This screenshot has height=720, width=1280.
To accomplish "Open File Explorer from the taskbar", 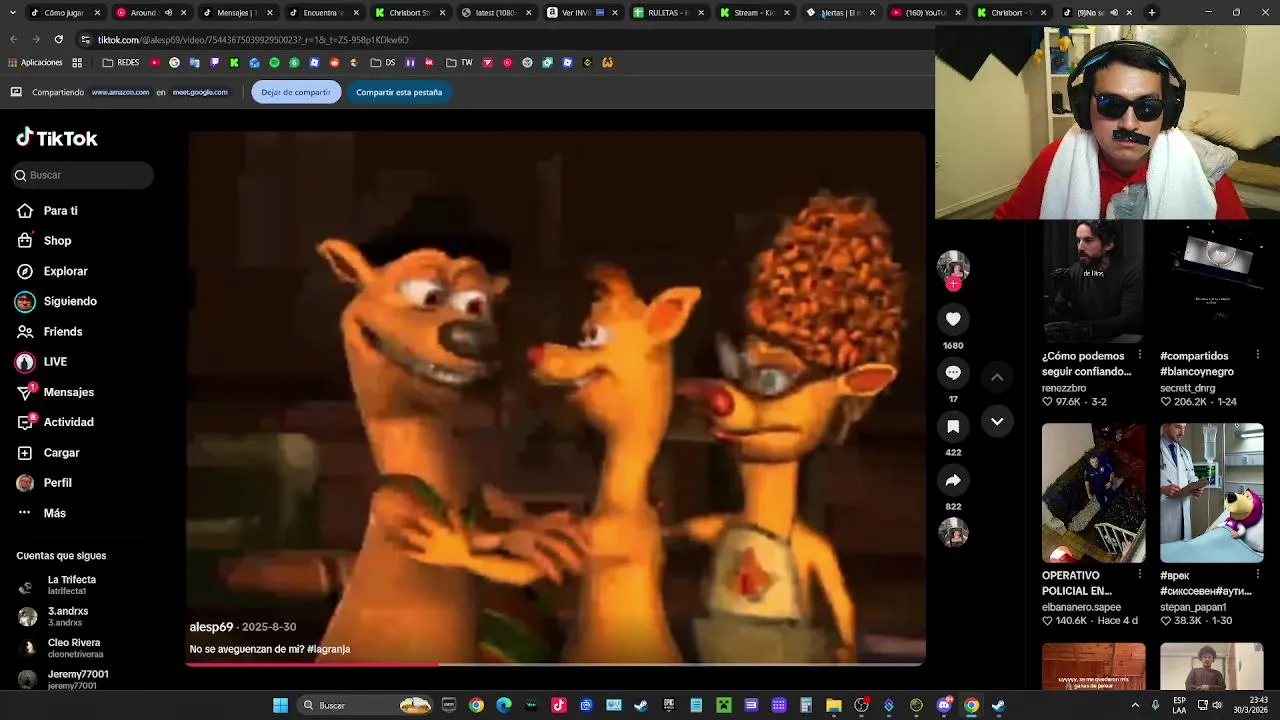I will coord(833,705).
